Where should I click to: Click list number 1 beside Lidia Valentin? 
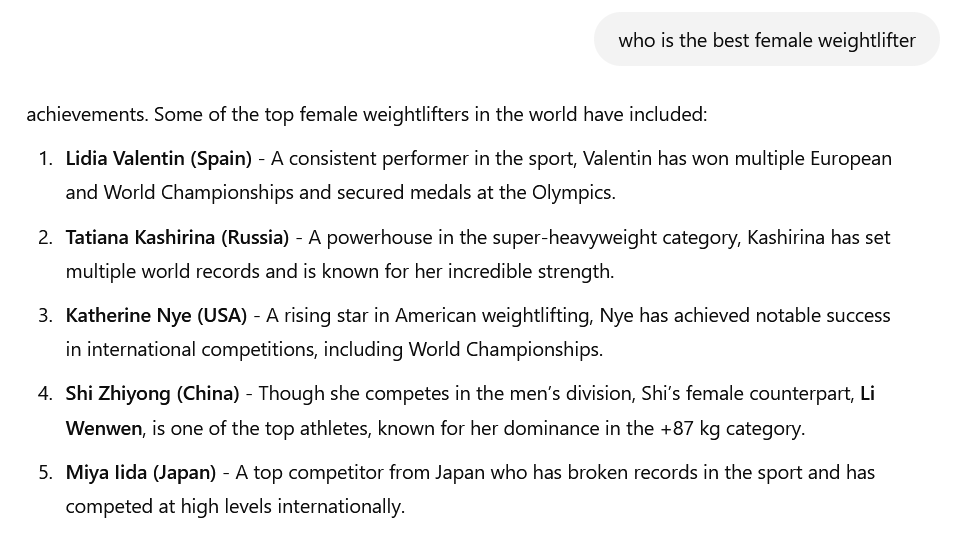click(x=45, y=158)
